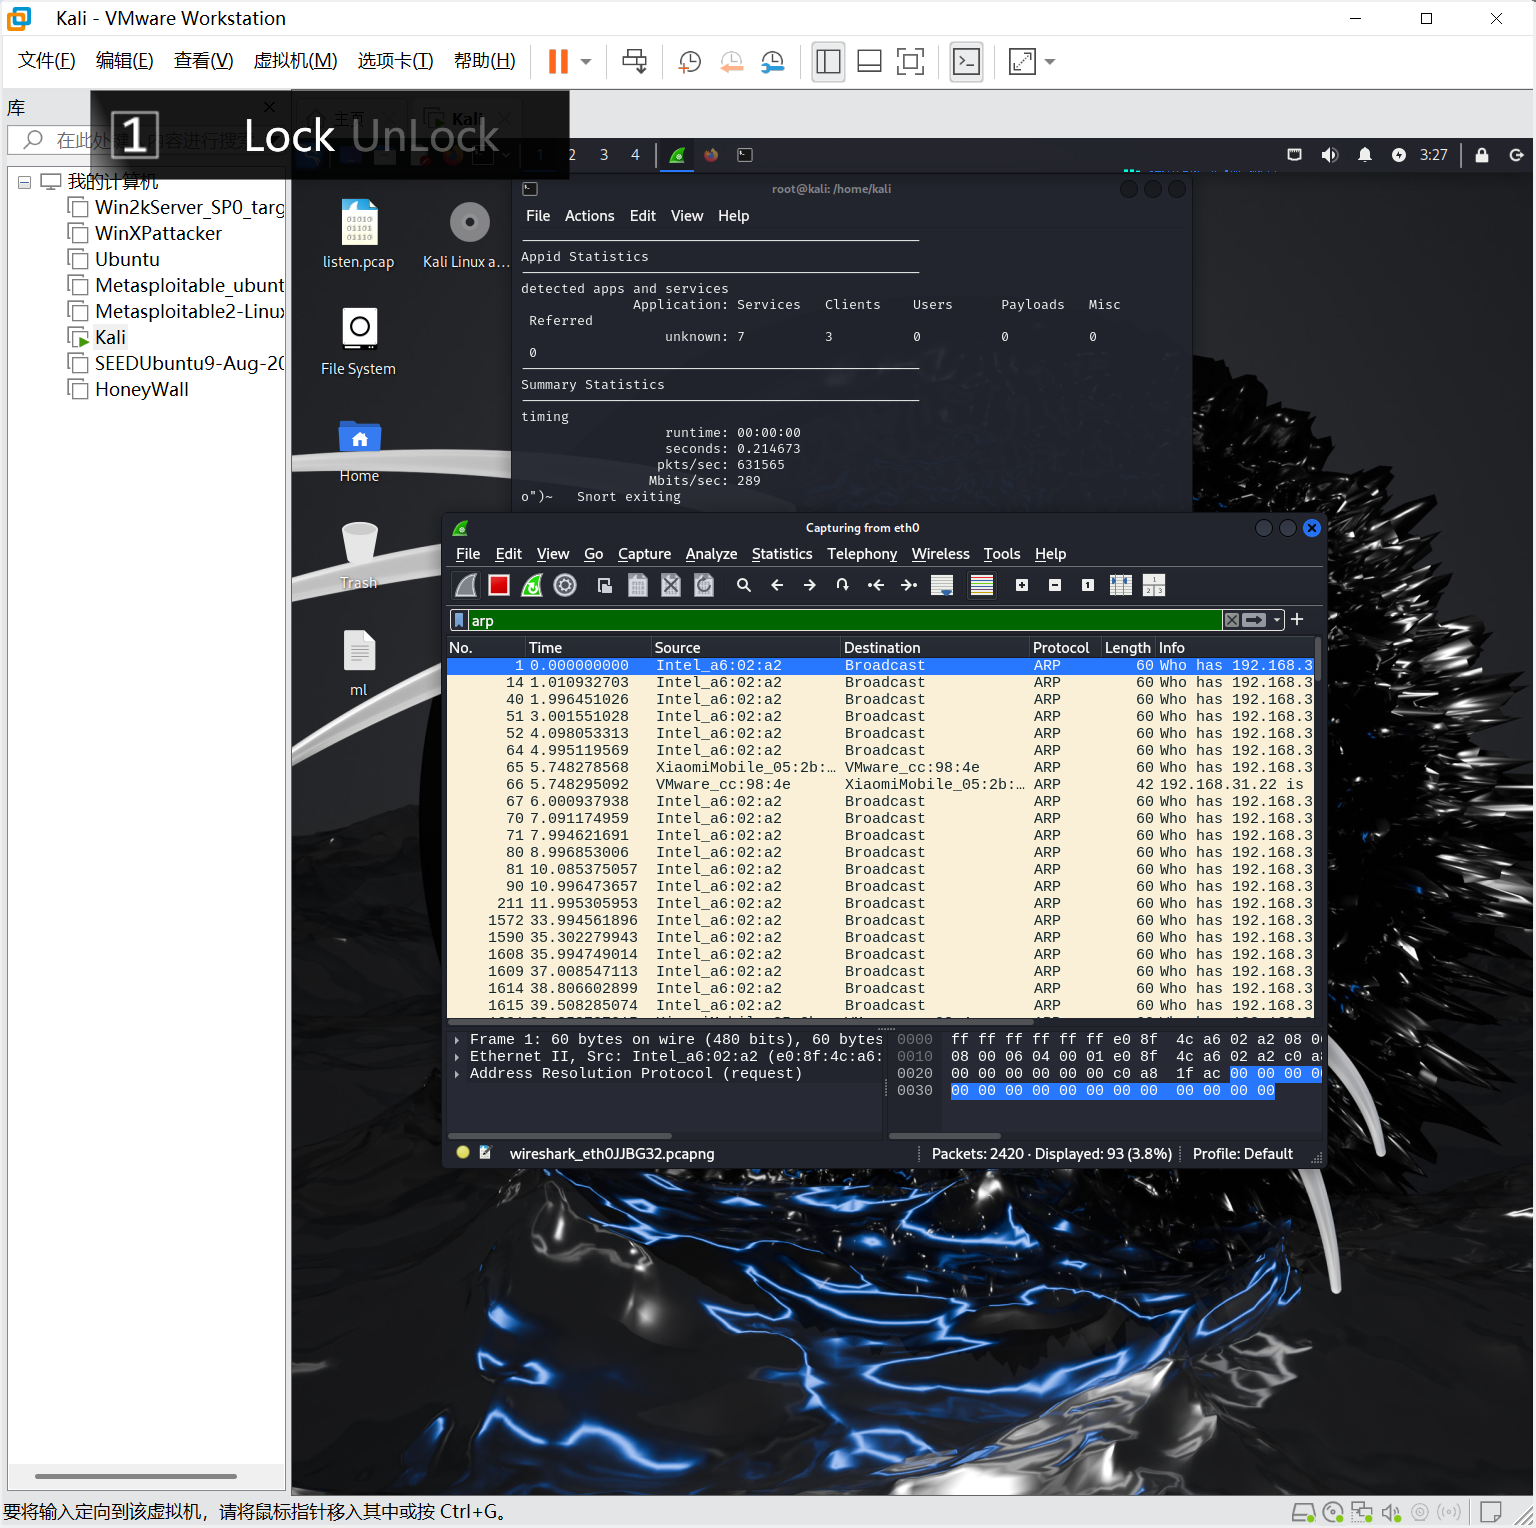
Task: Open Wireshark Capture menu
Action: (644, 554)
